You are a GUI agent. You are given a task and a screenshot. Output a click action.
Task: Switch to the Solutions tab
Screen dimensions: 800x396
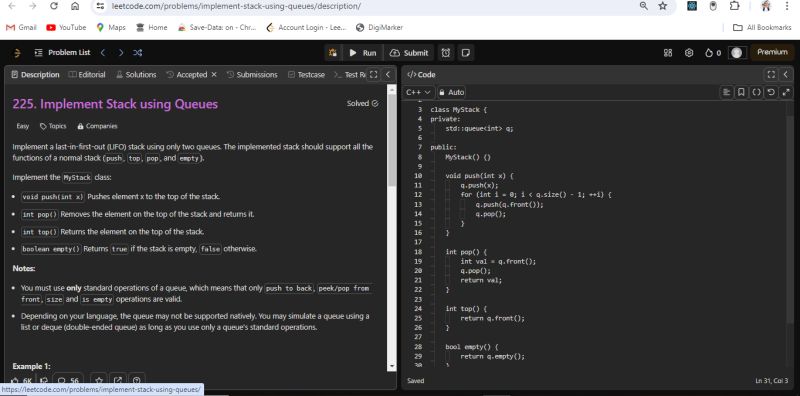pos(136,75)
